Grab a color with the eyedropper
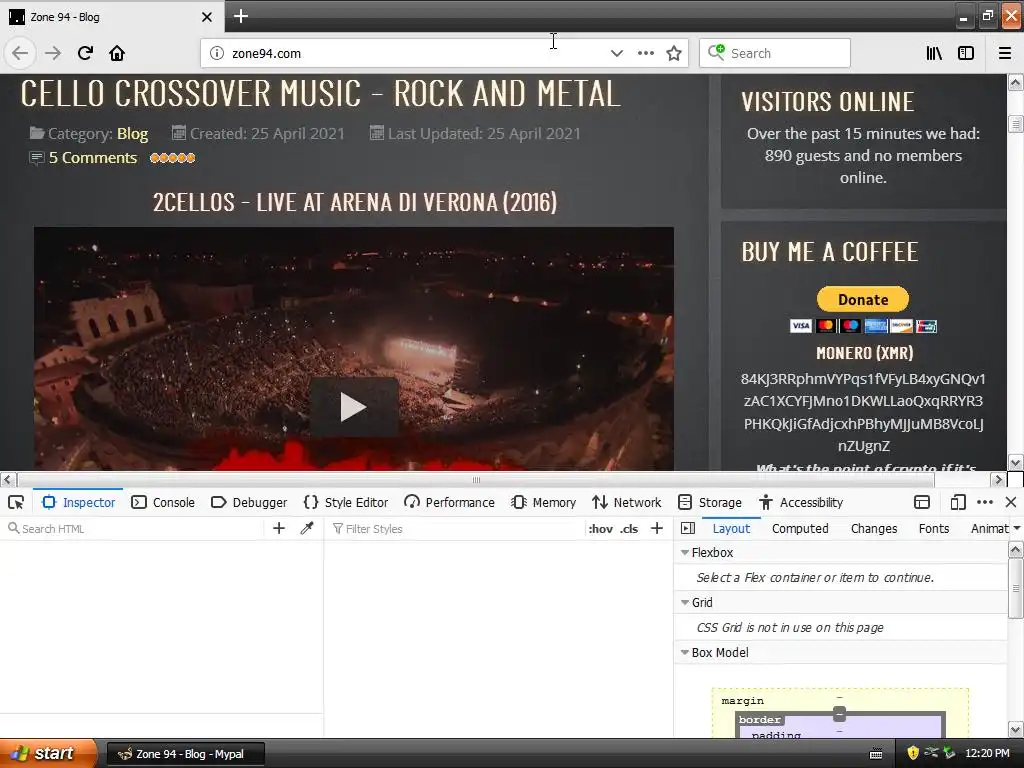The width and height of the screenshot is (1024, 768). tap(307, 528)
